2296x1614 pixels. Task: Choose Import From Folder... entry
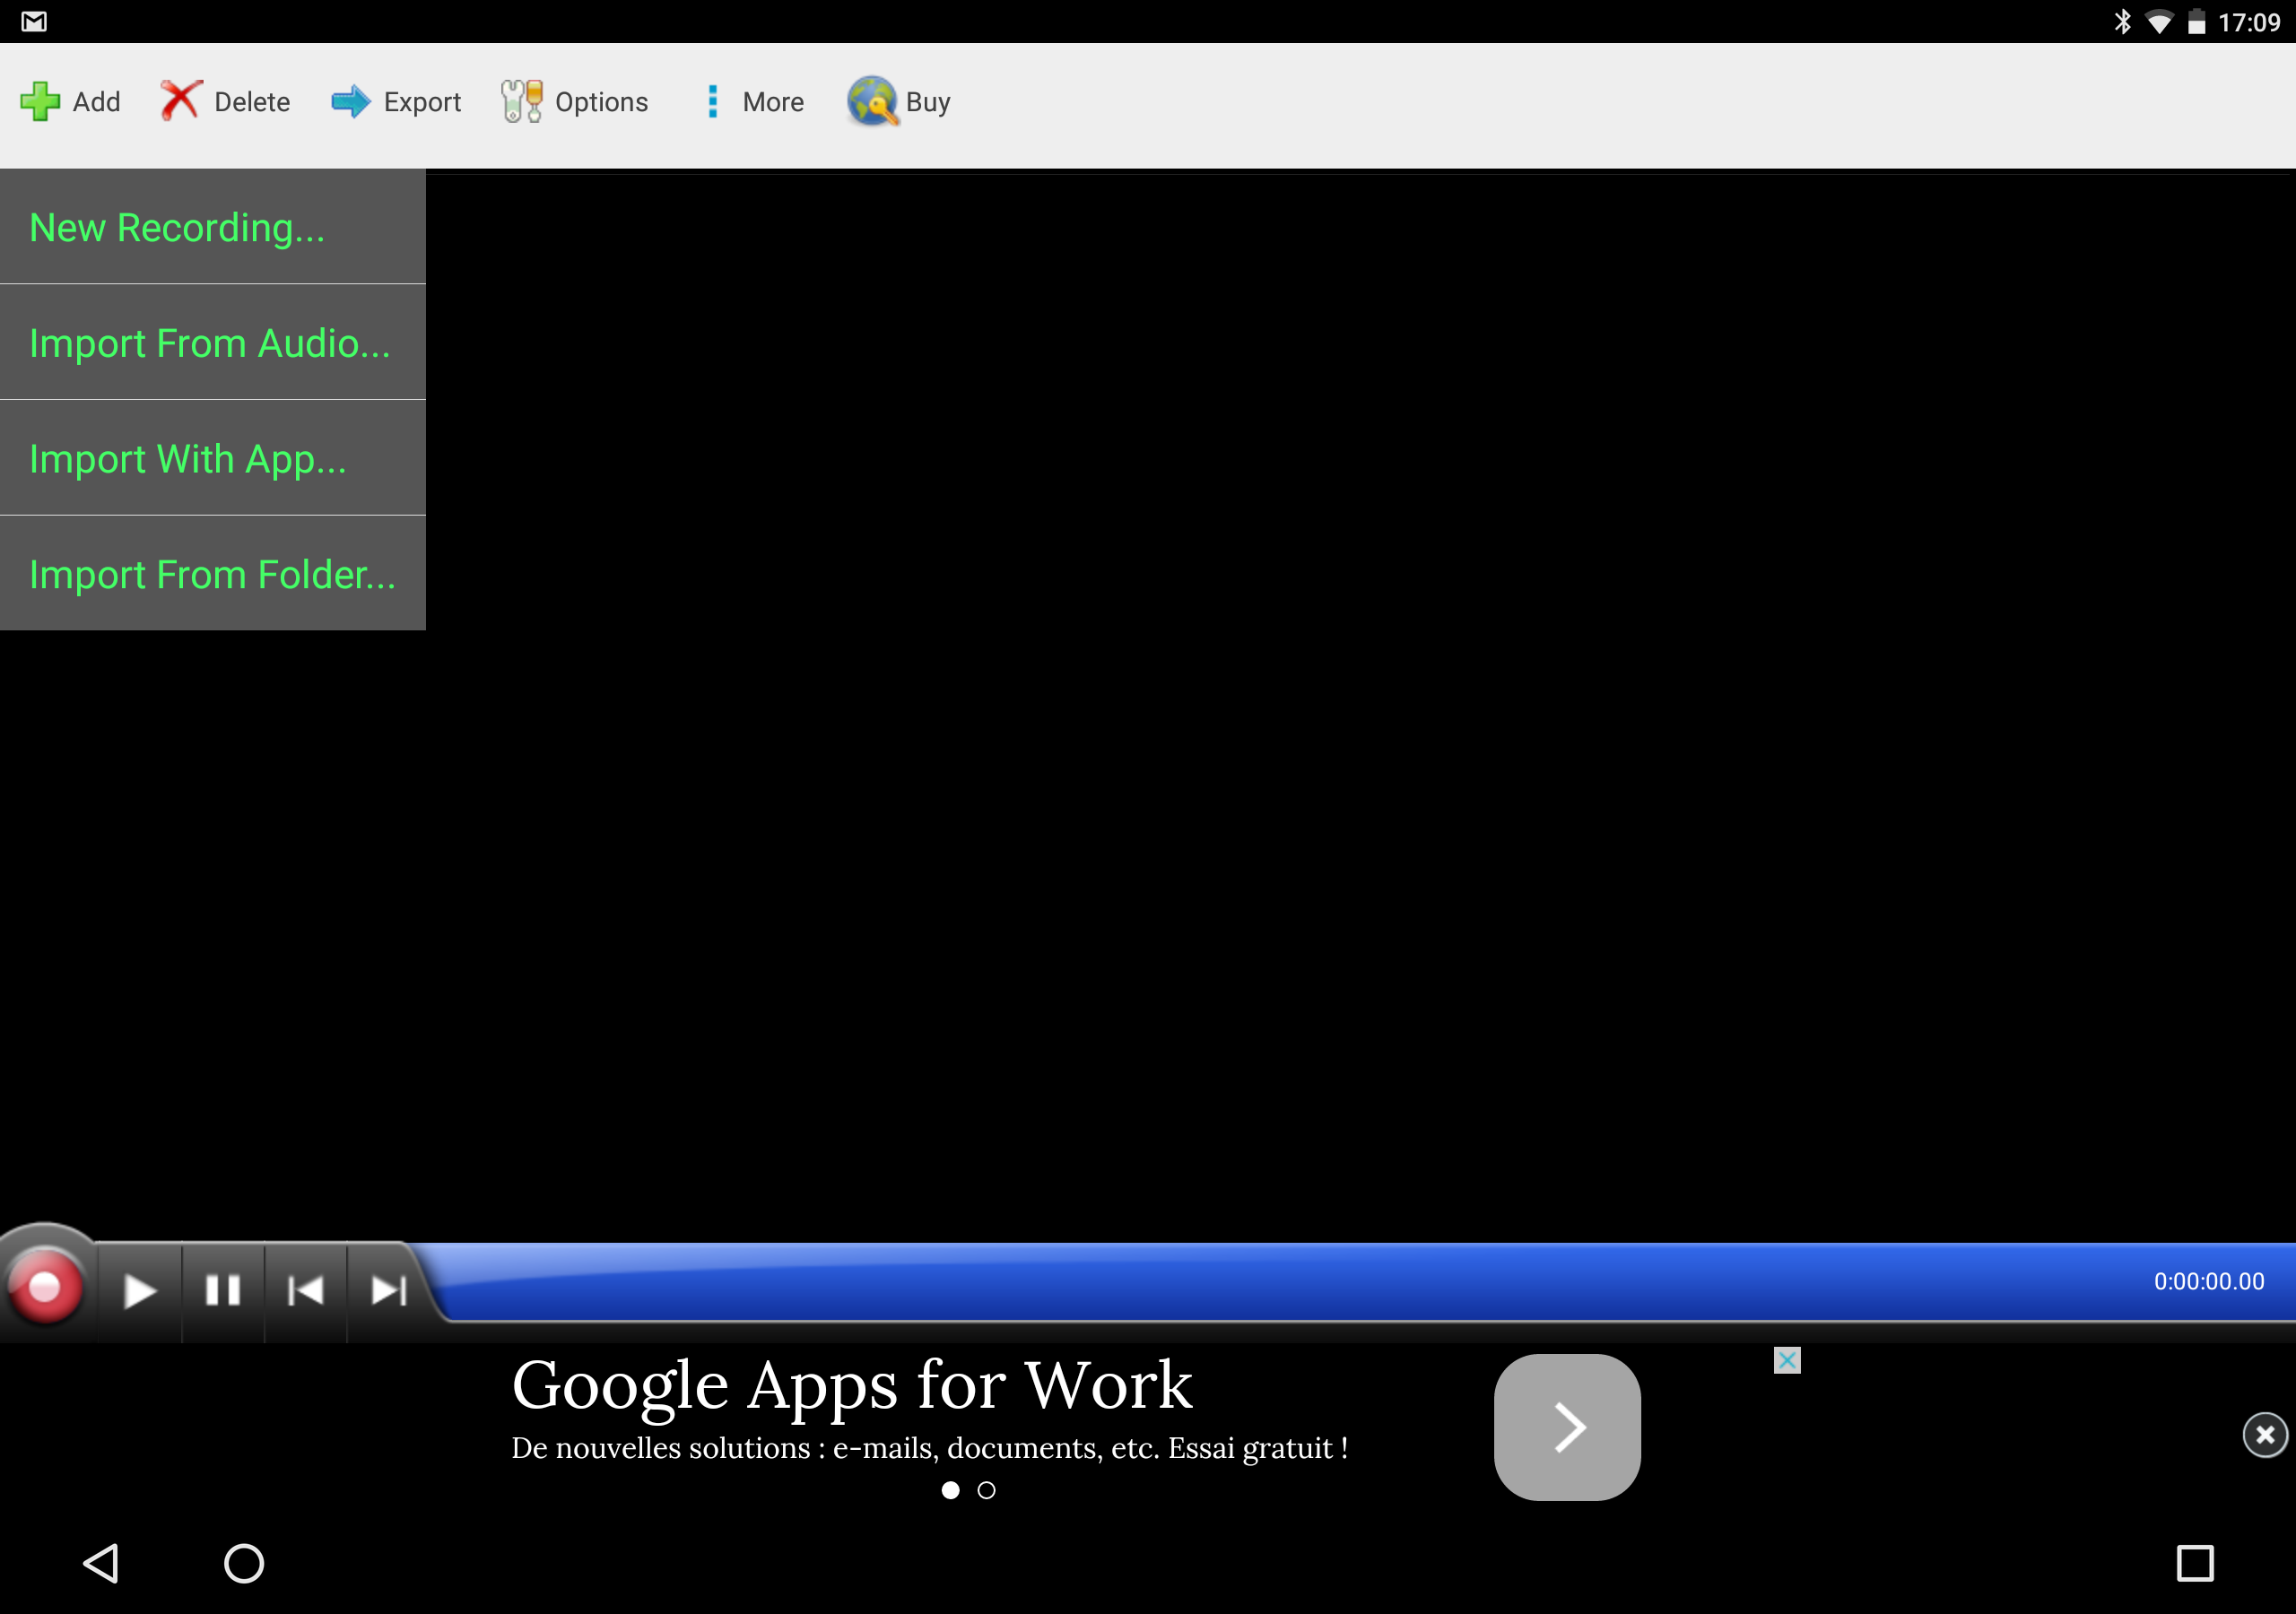click(x=212, y=575)
